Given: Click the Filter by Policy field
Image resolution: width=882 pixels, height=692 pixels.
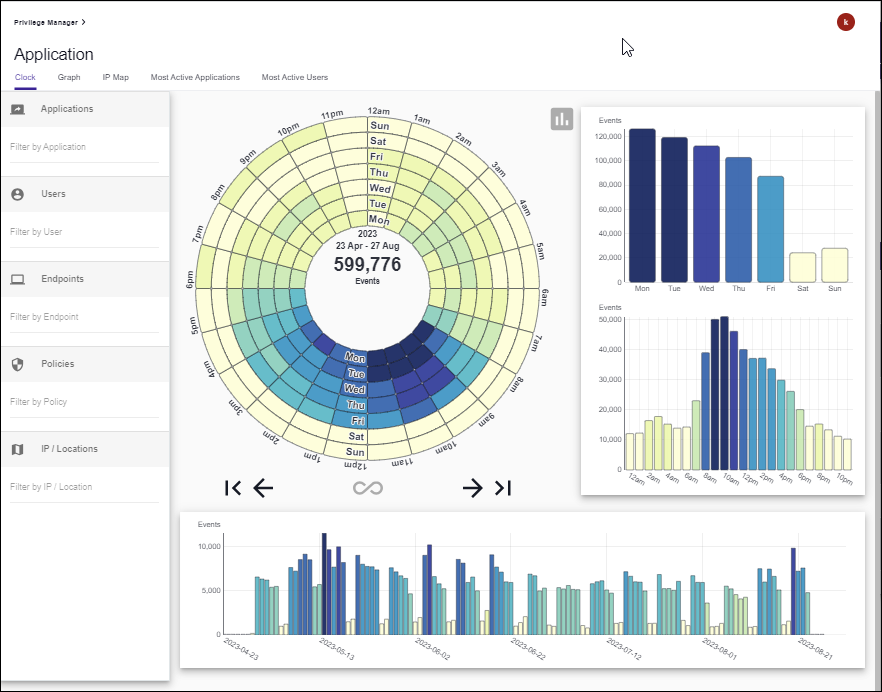Looking at the screenshot, I should (84, 402).
